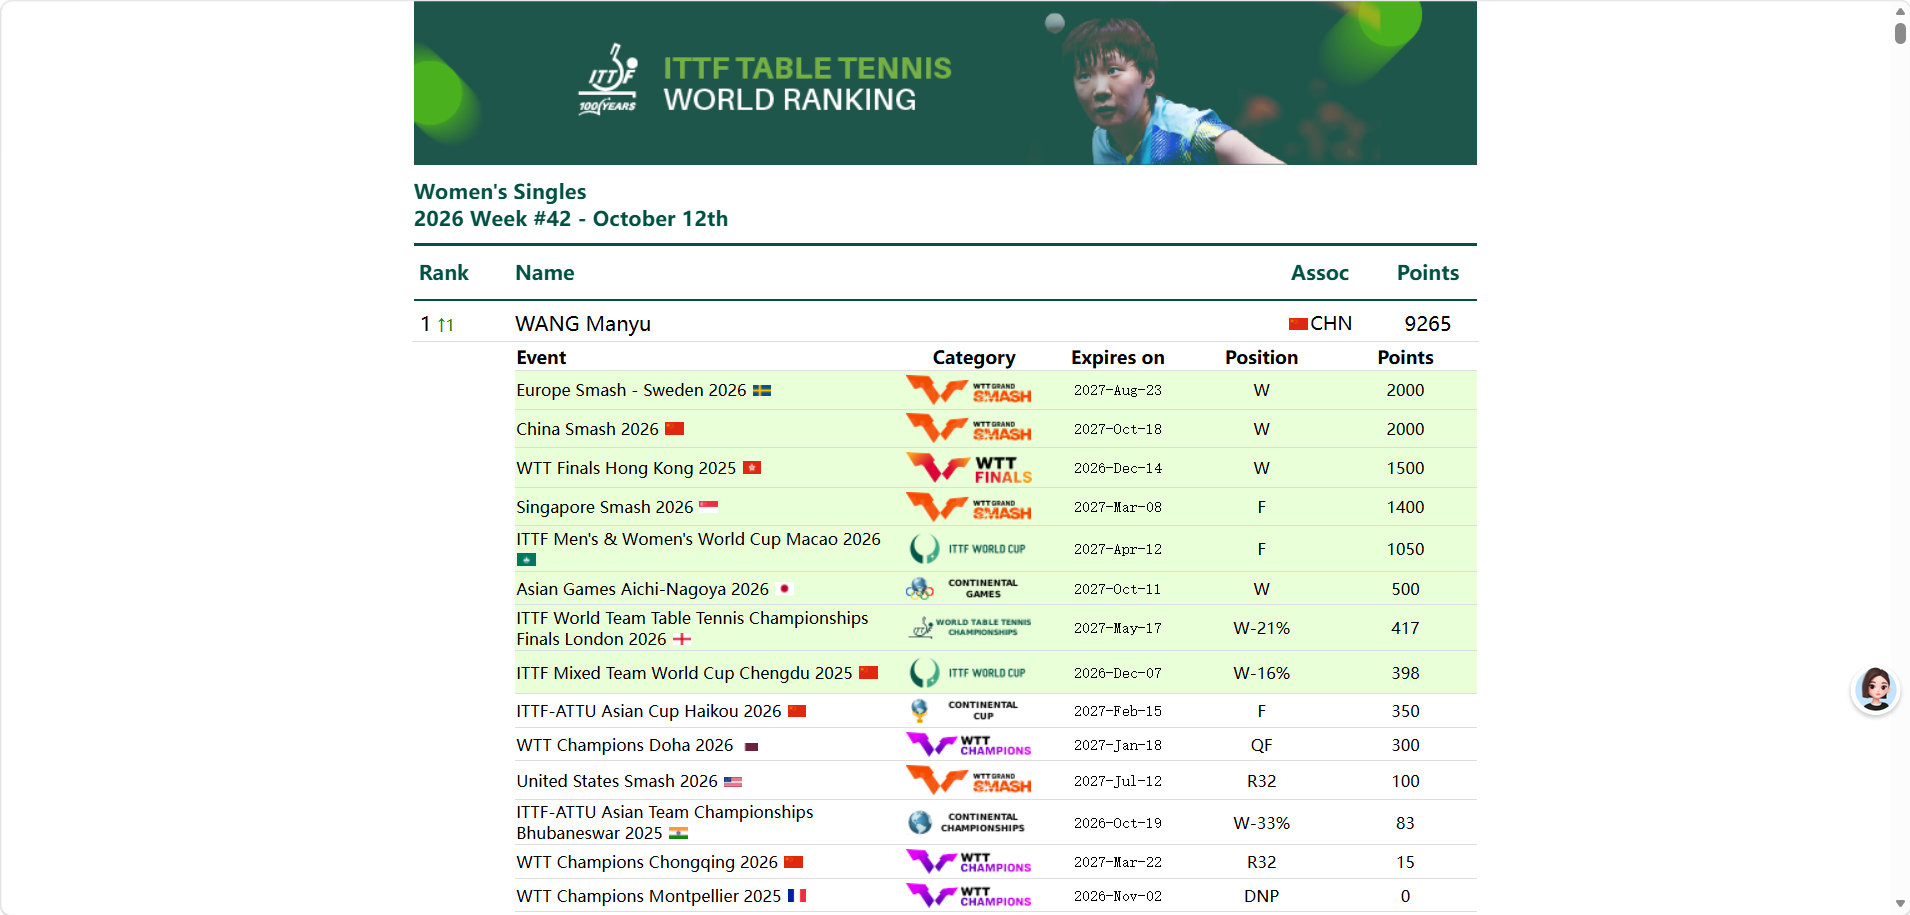
Task: Open ITTF-ATTU Asian Cup Haikou 2026 event
Action: (x=649, y=711)
